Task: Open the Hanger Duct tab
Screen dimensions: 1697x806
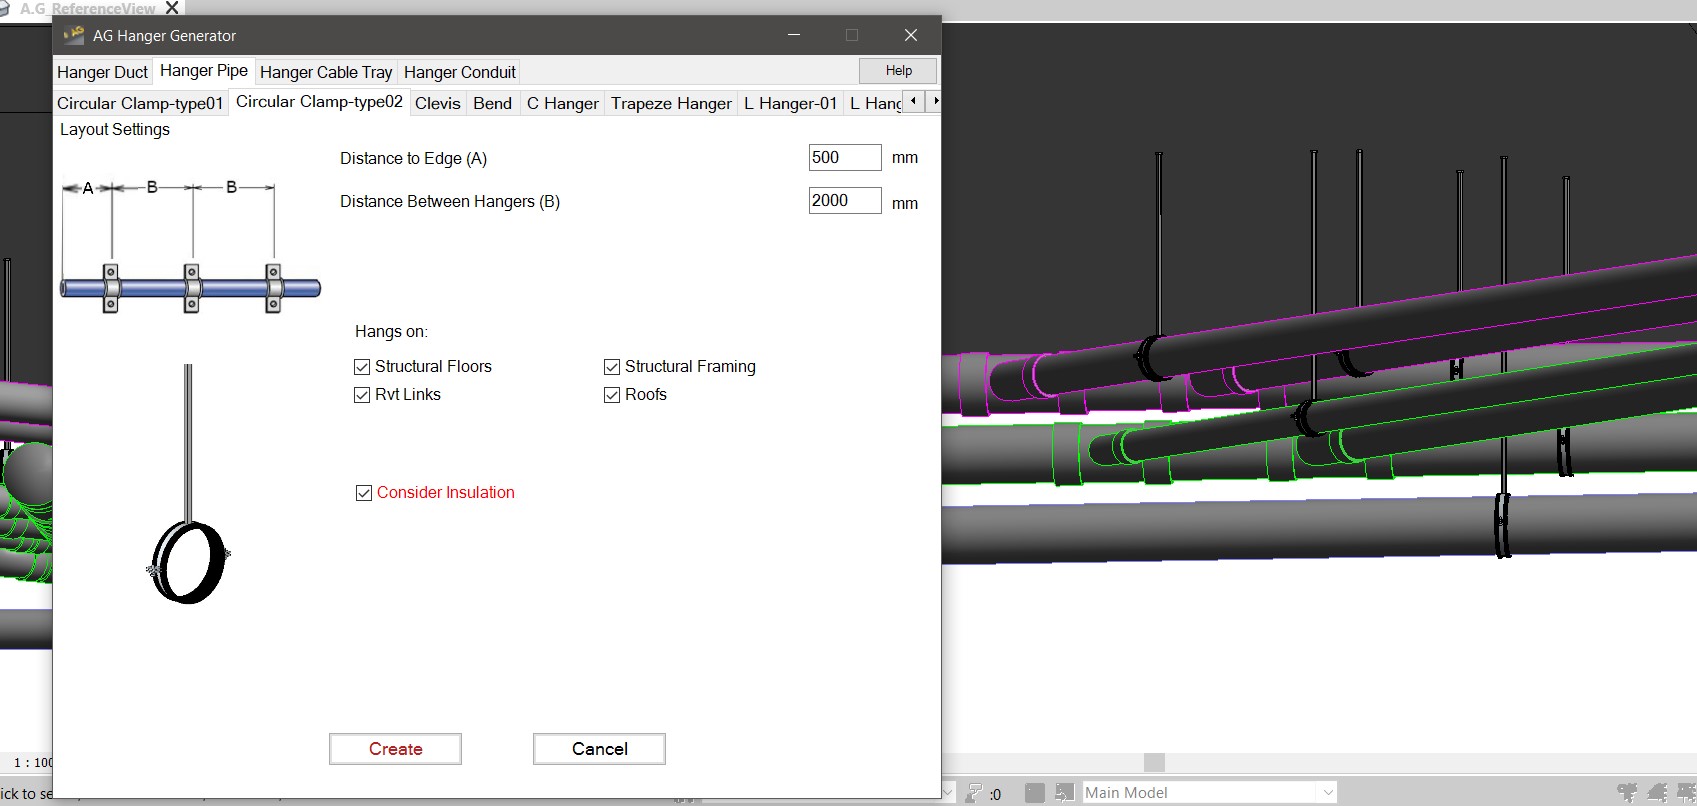Action: click(x=102, y=72)
